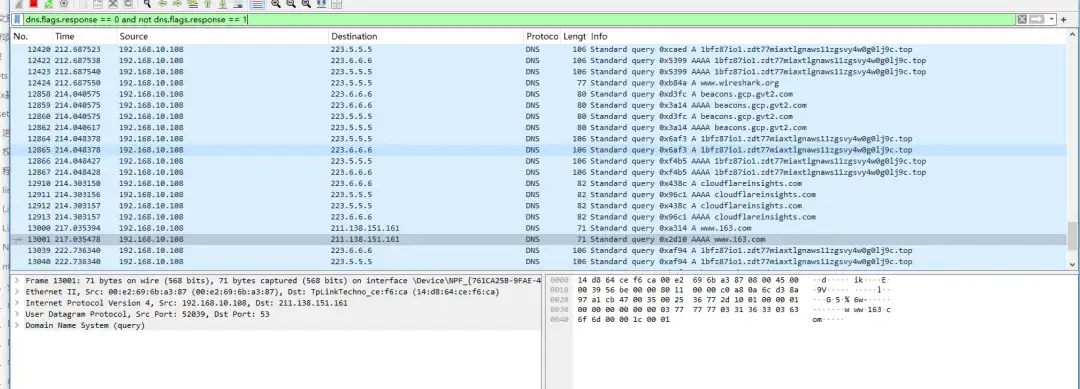Zoom out on packet text
The image size is (1080, 389).
(292, 4)
